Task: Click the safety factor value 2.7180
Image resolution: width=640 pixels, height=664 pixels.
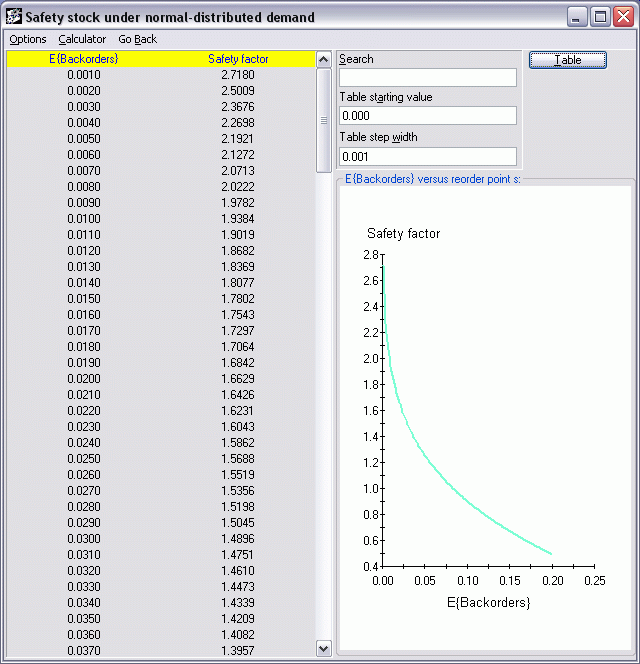Action: (238, 75)
